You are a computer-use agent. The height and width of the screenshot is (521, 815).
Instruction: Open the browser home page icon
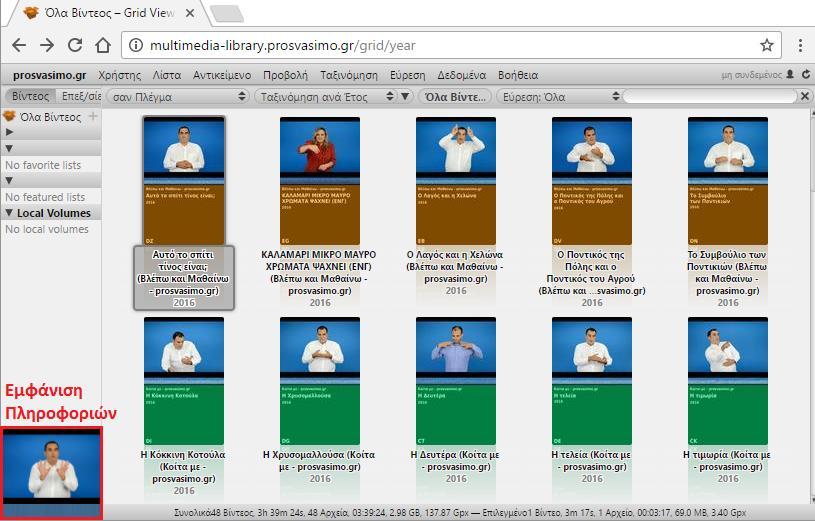103,45
